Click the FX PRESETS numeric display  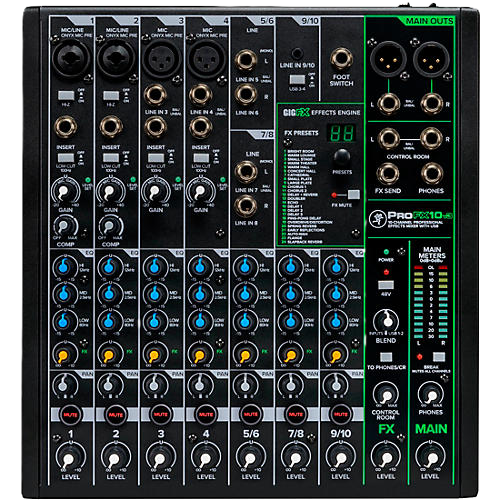click(x=342, y=133)
